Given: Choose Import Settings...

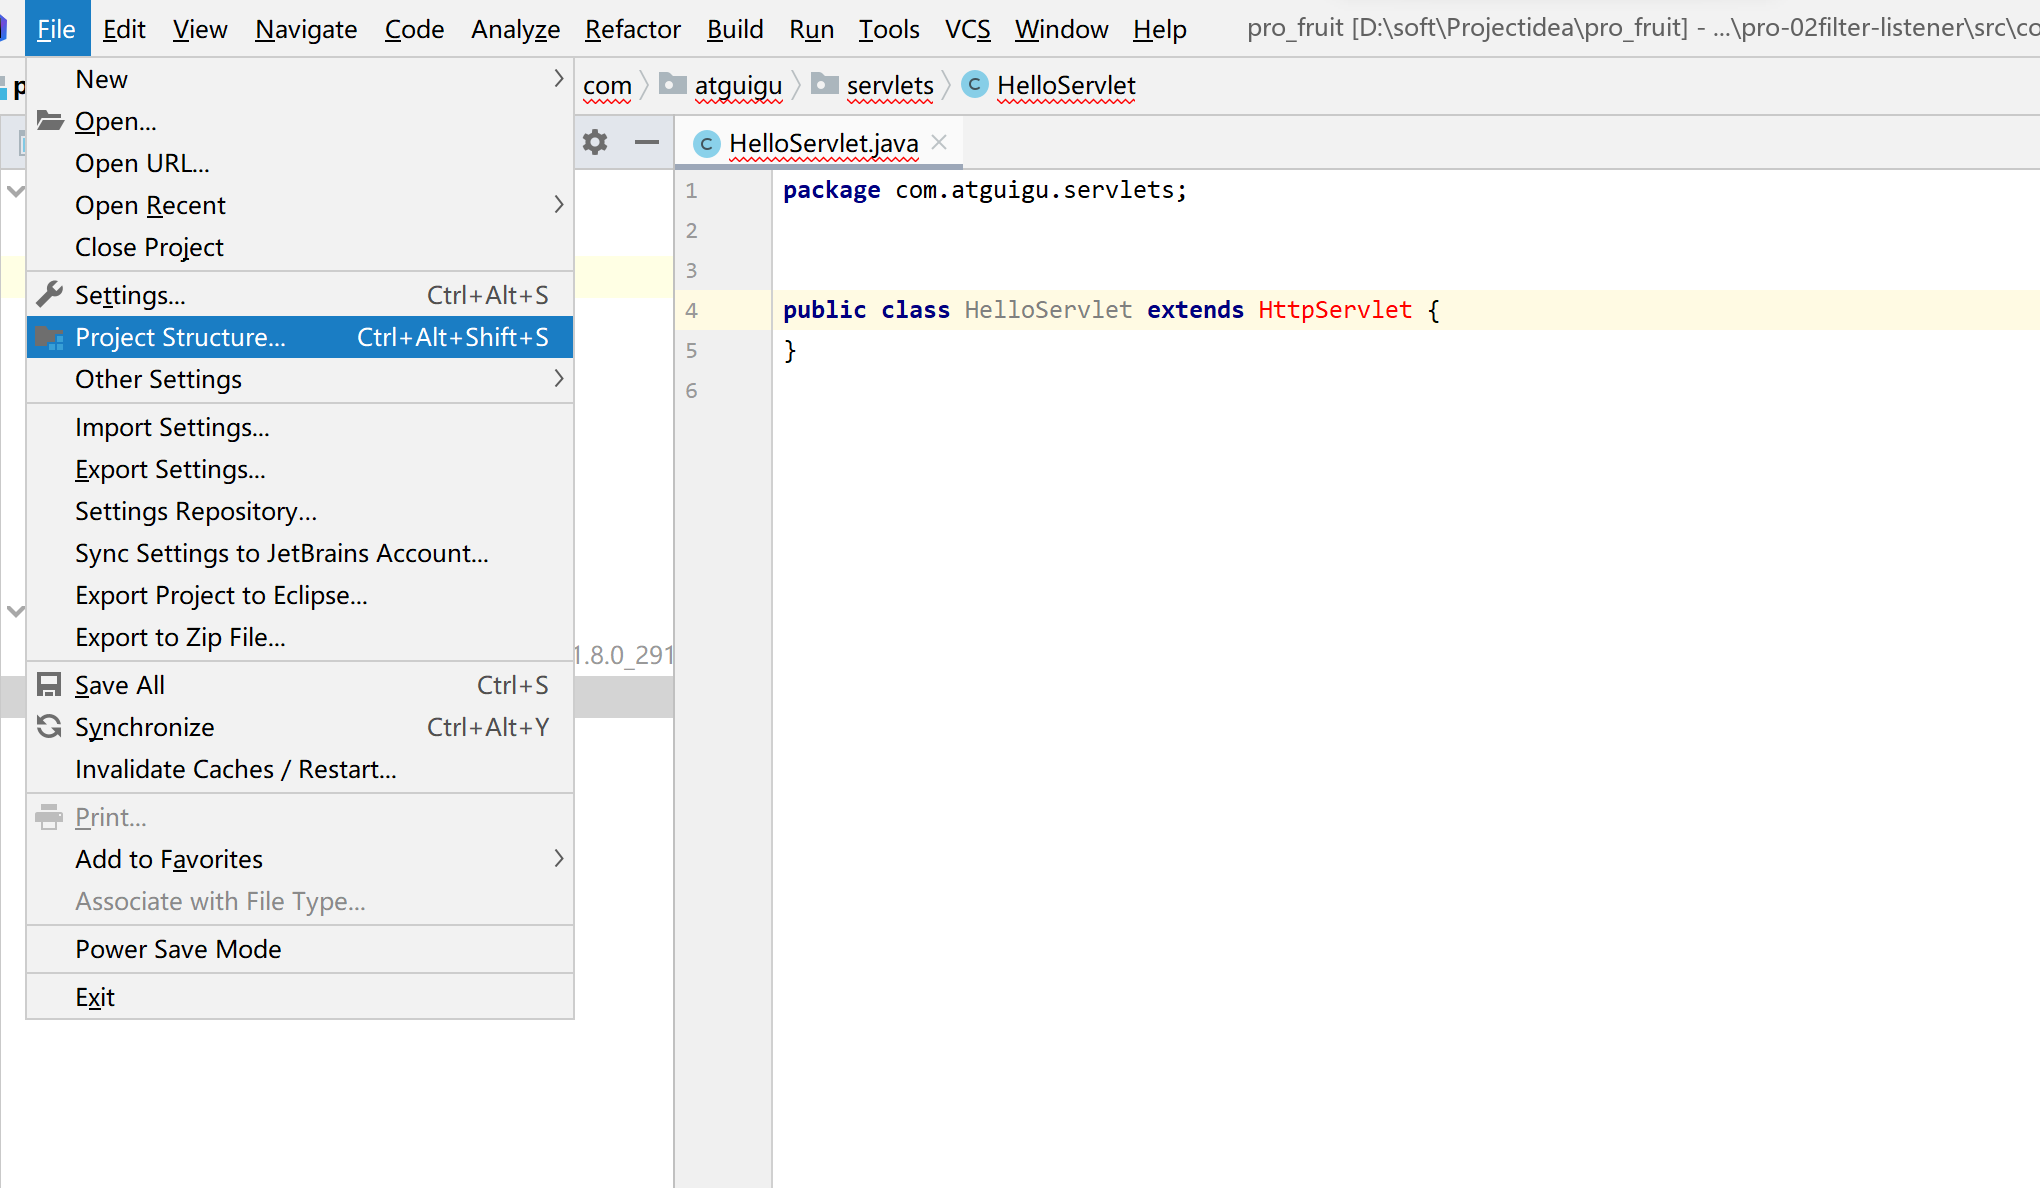Looking at the screenshot, I should click(300, 427).
